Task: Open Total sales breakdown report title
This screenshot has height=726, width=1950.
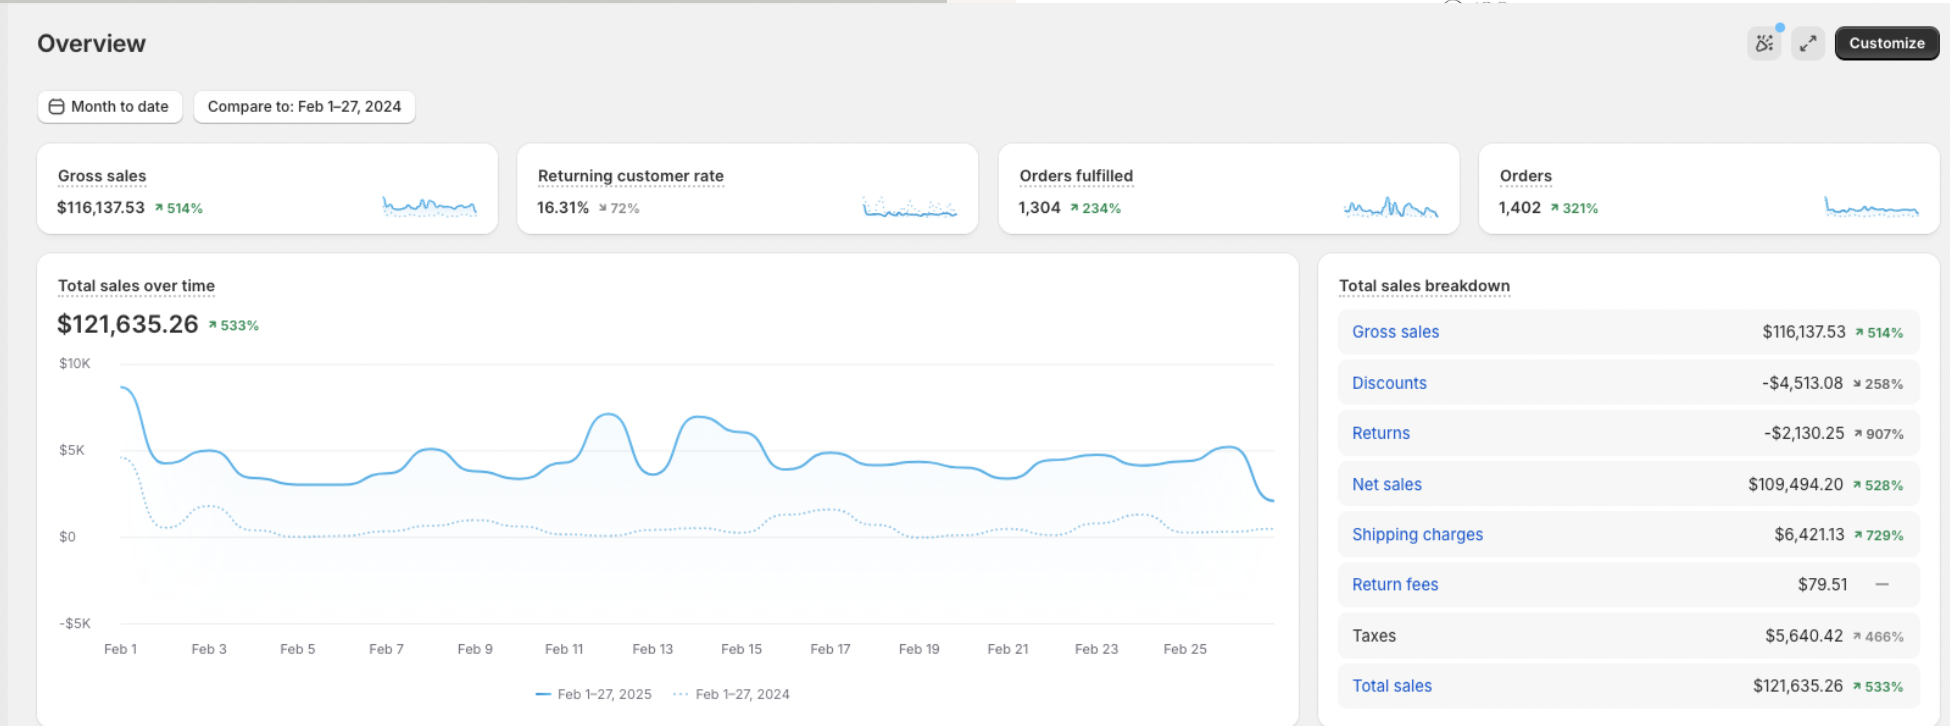Action: click(x=1424, y=286)
